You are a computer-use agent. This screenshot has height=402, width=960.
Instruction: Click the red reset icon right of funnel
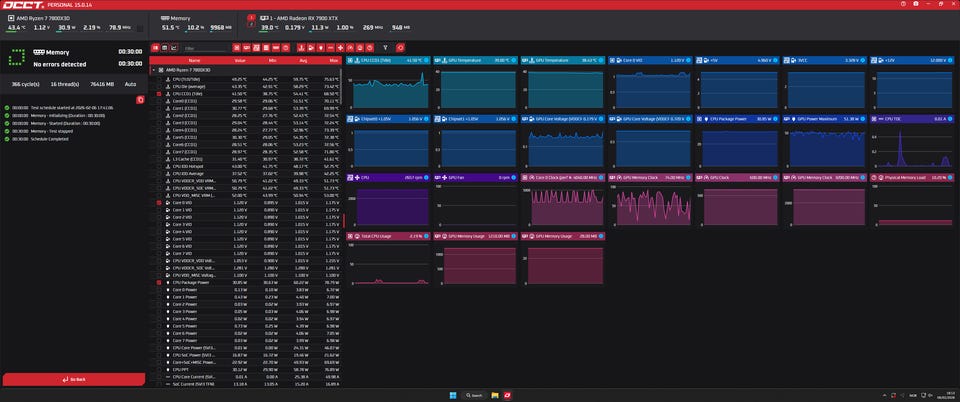tap(401, 47)
